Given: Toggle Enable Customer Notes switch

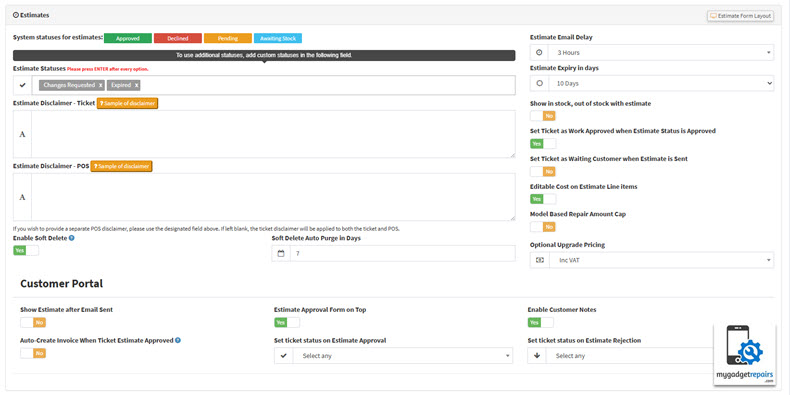Looking at the screenshot, I should coord(541,322).
